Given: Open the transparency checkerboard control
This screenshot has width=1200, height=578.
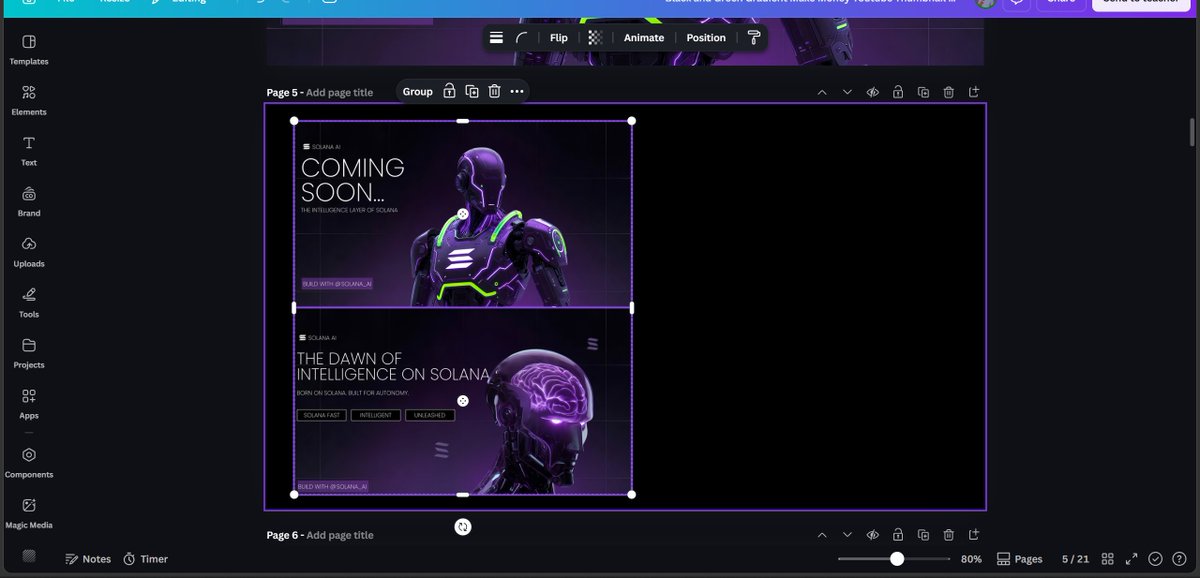Looking at the screenshot, I should 595,38.
